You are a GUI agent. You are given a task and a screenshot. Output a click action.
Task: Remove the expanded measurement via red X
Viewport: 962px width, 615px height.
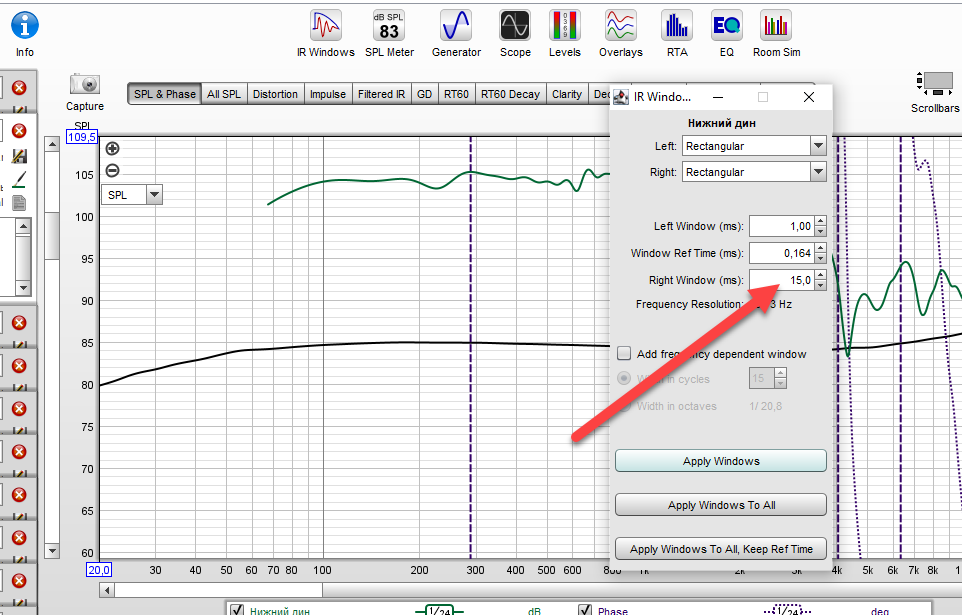tap(19, 131)
